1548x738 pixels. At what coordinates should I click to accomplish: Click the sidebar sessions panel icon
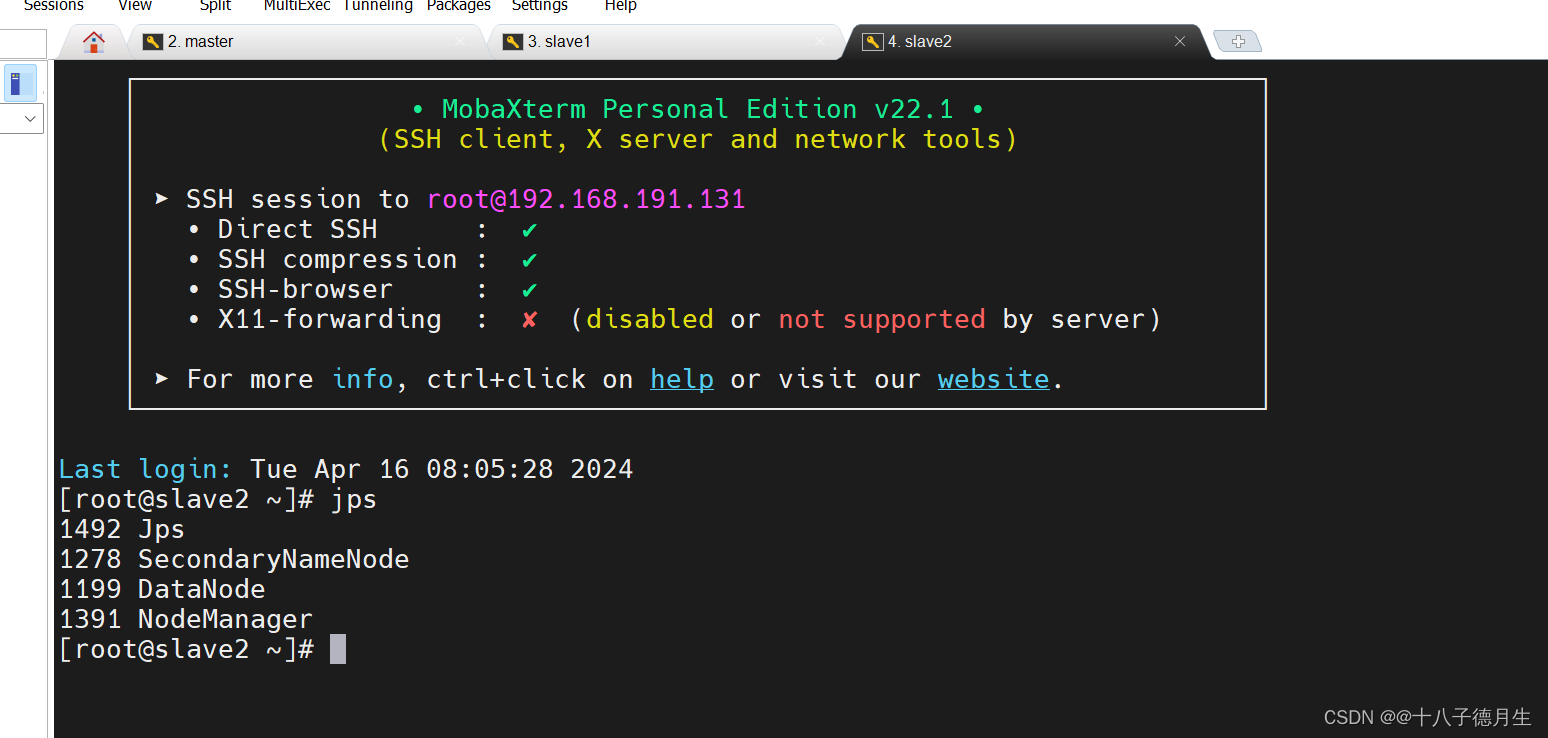(20, 83)
